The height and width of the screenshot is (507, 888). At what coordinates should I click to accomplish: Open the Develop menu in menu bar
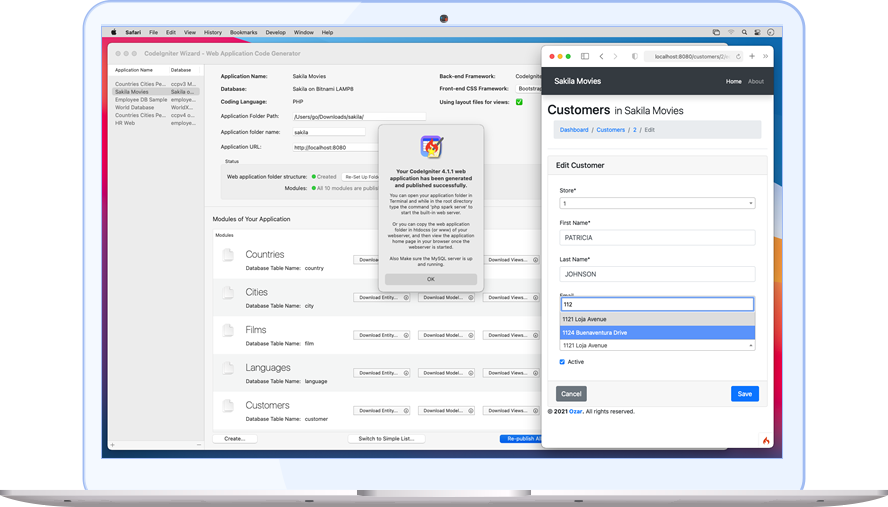[x=276, y=32]
